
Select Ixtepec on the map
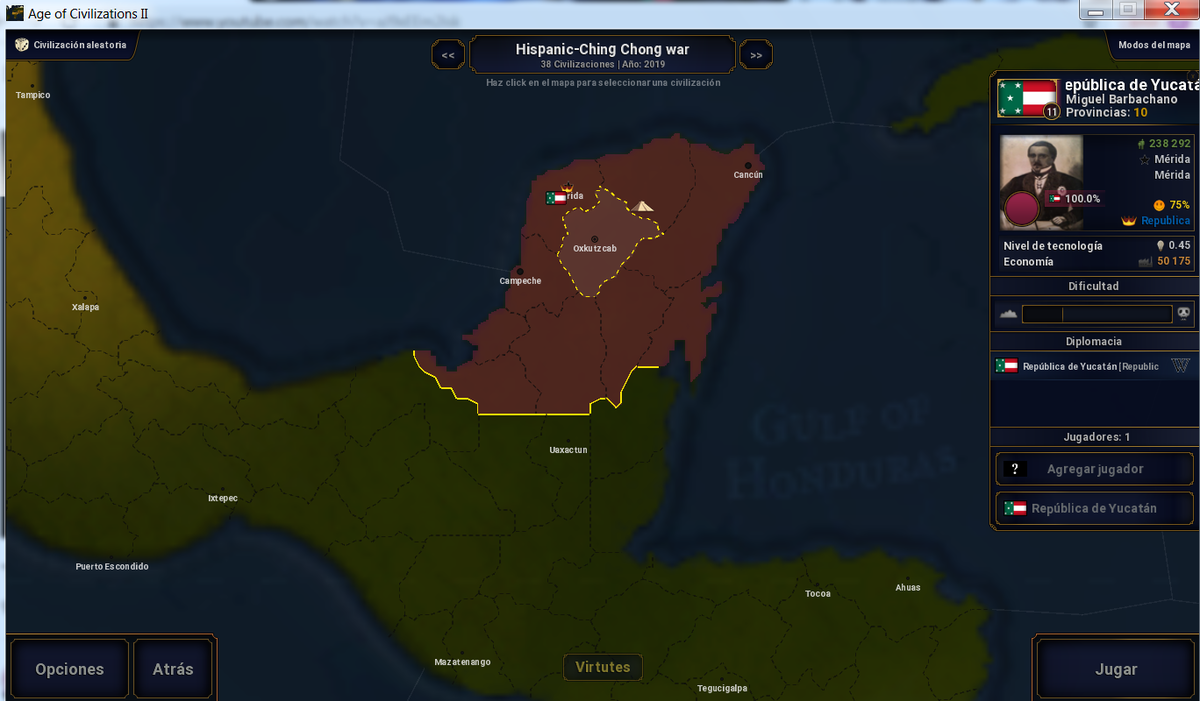(223, 498)
